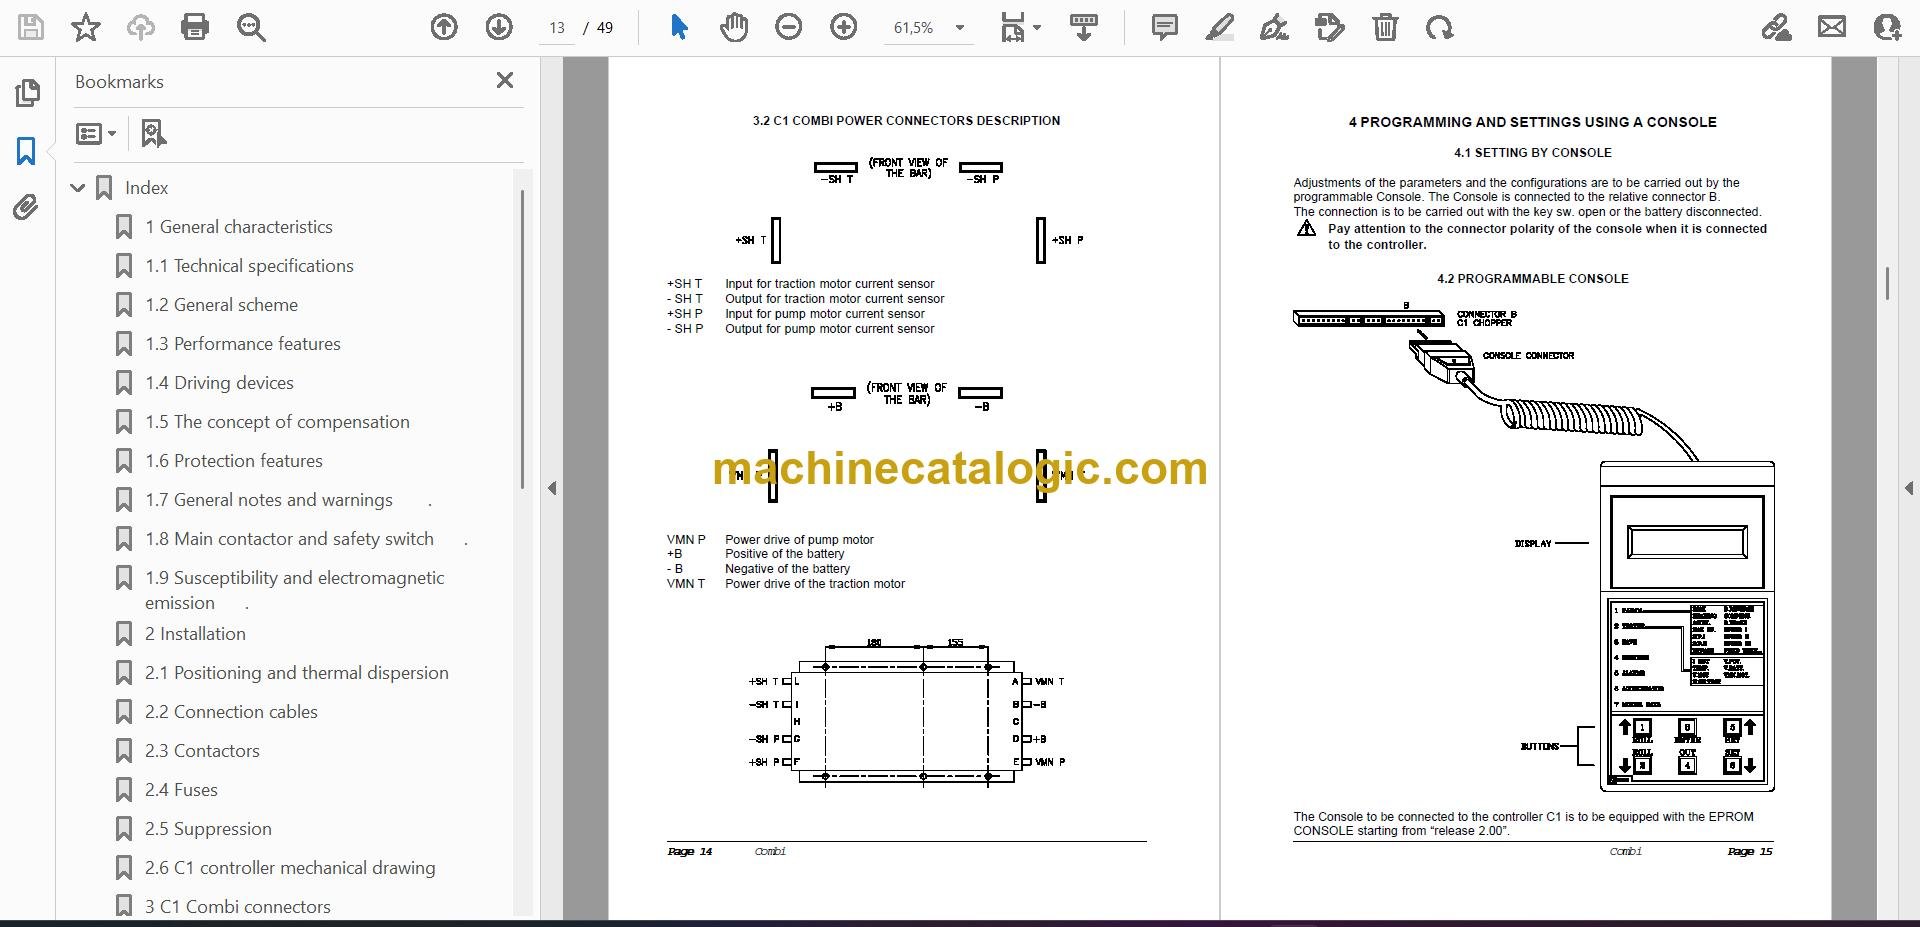Rotate the page view icon
This screenshot has width=1920, height=927.
(x=1440, y=27)
